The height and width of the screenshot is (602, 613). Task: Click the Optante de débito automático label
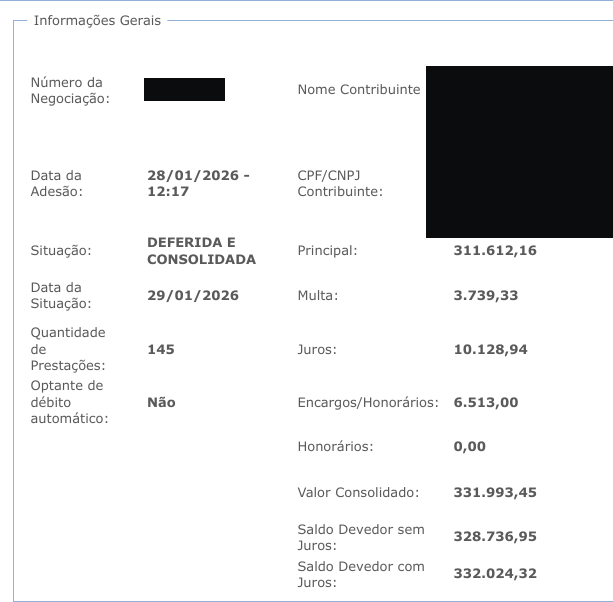[69, 402]
